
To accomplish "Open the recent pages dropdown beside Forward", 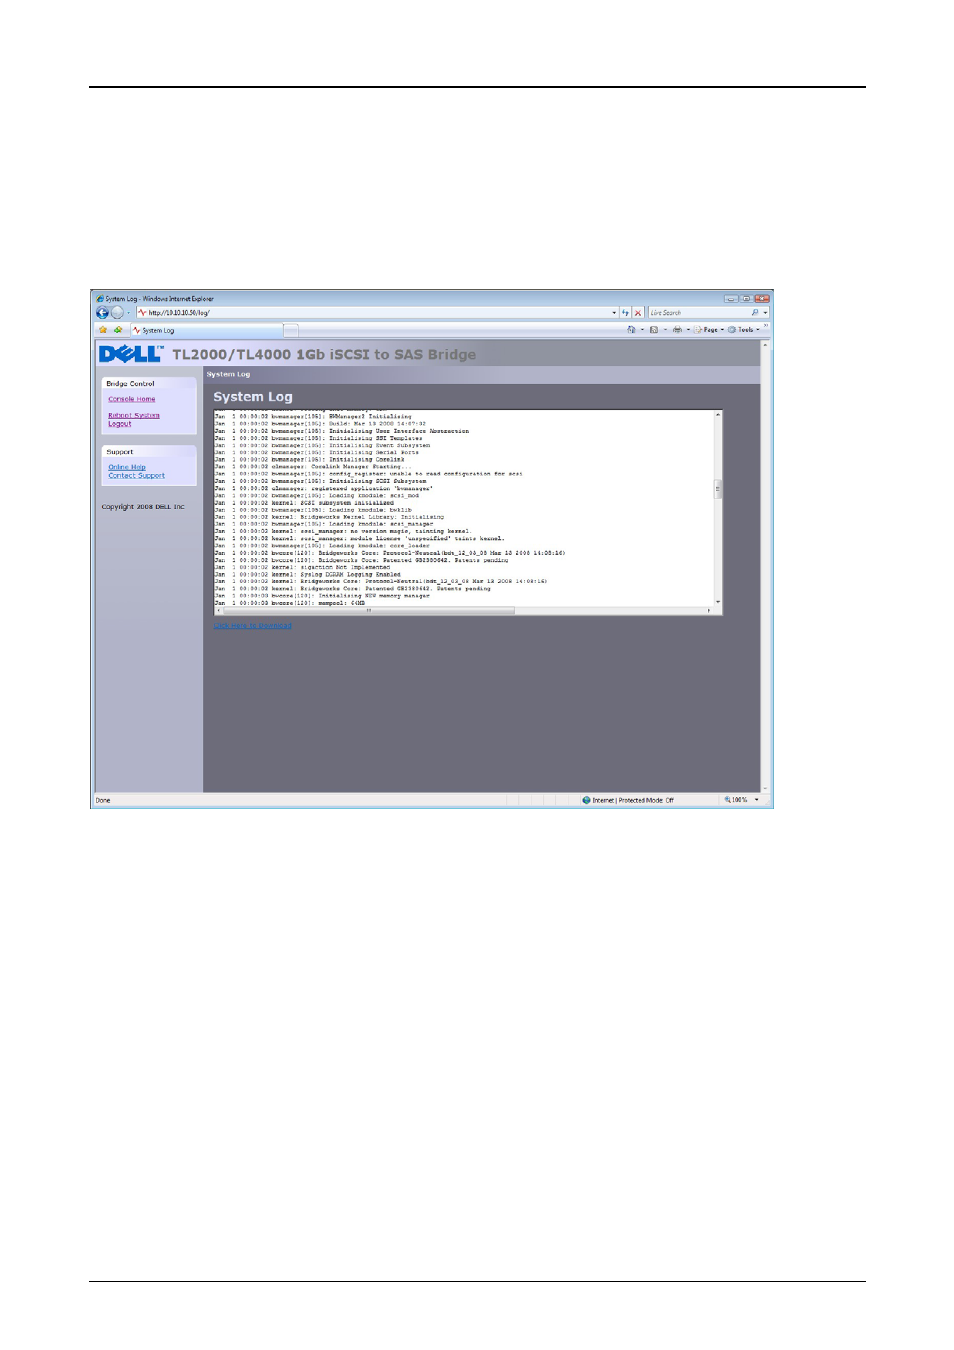I will pyautogui.click(x=128, y=313).
